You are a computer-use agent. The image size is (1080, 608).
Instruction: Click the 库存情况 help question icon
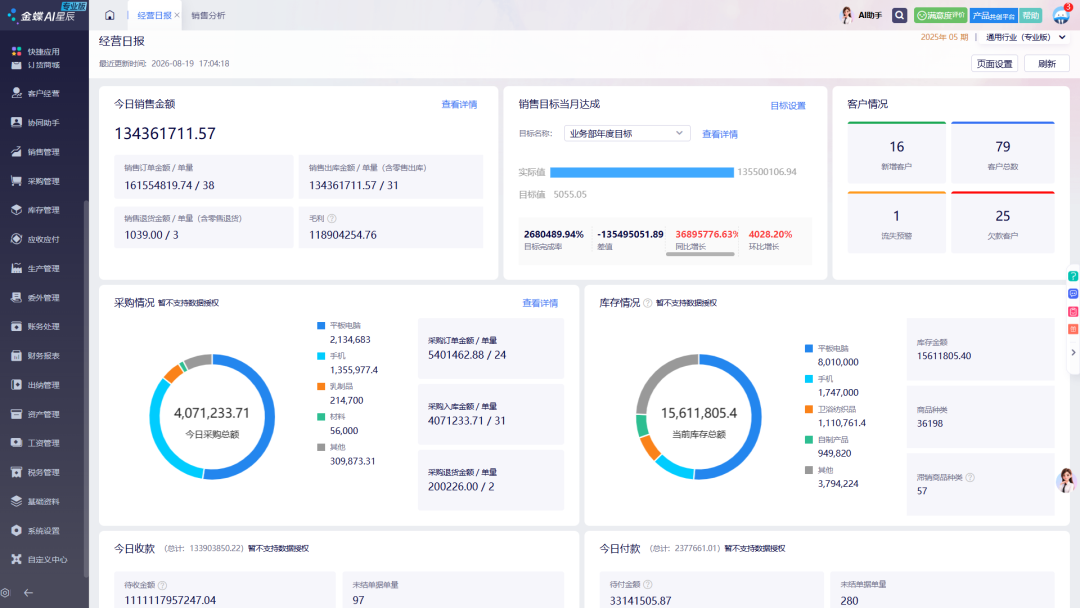tap(647, 303)
